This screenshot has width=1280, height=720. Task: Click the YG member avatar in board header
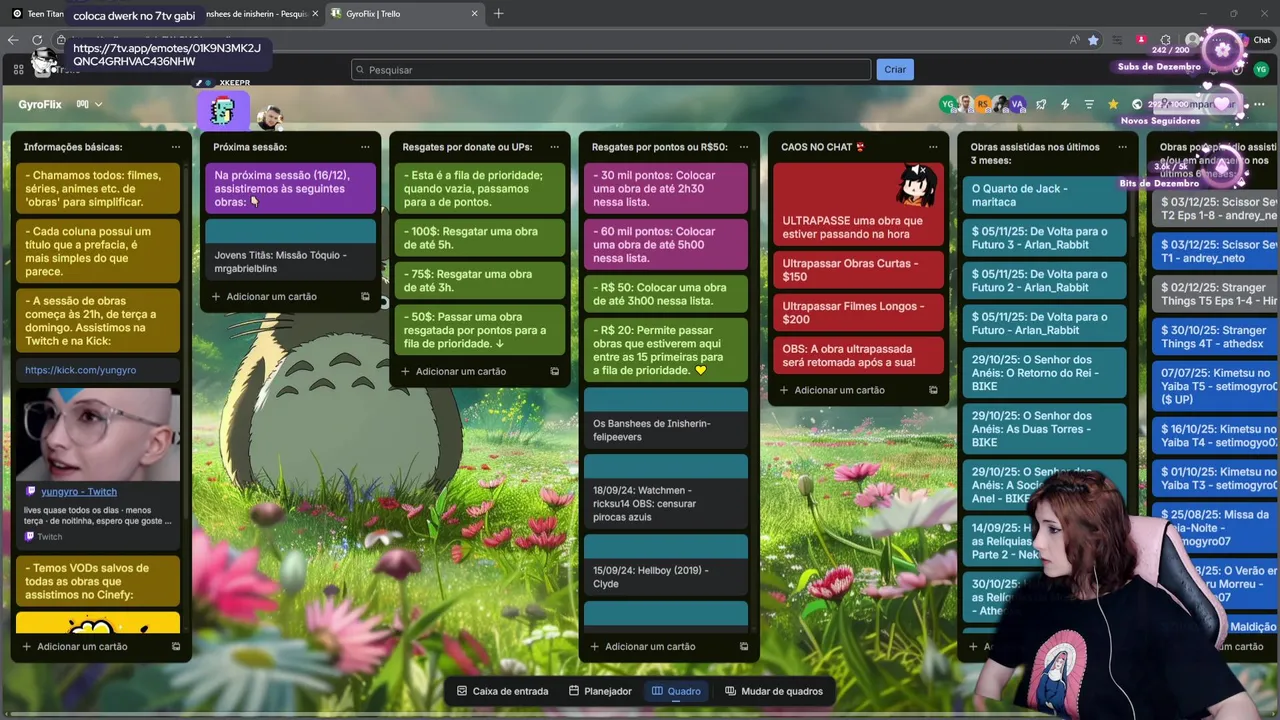point(947,104)
